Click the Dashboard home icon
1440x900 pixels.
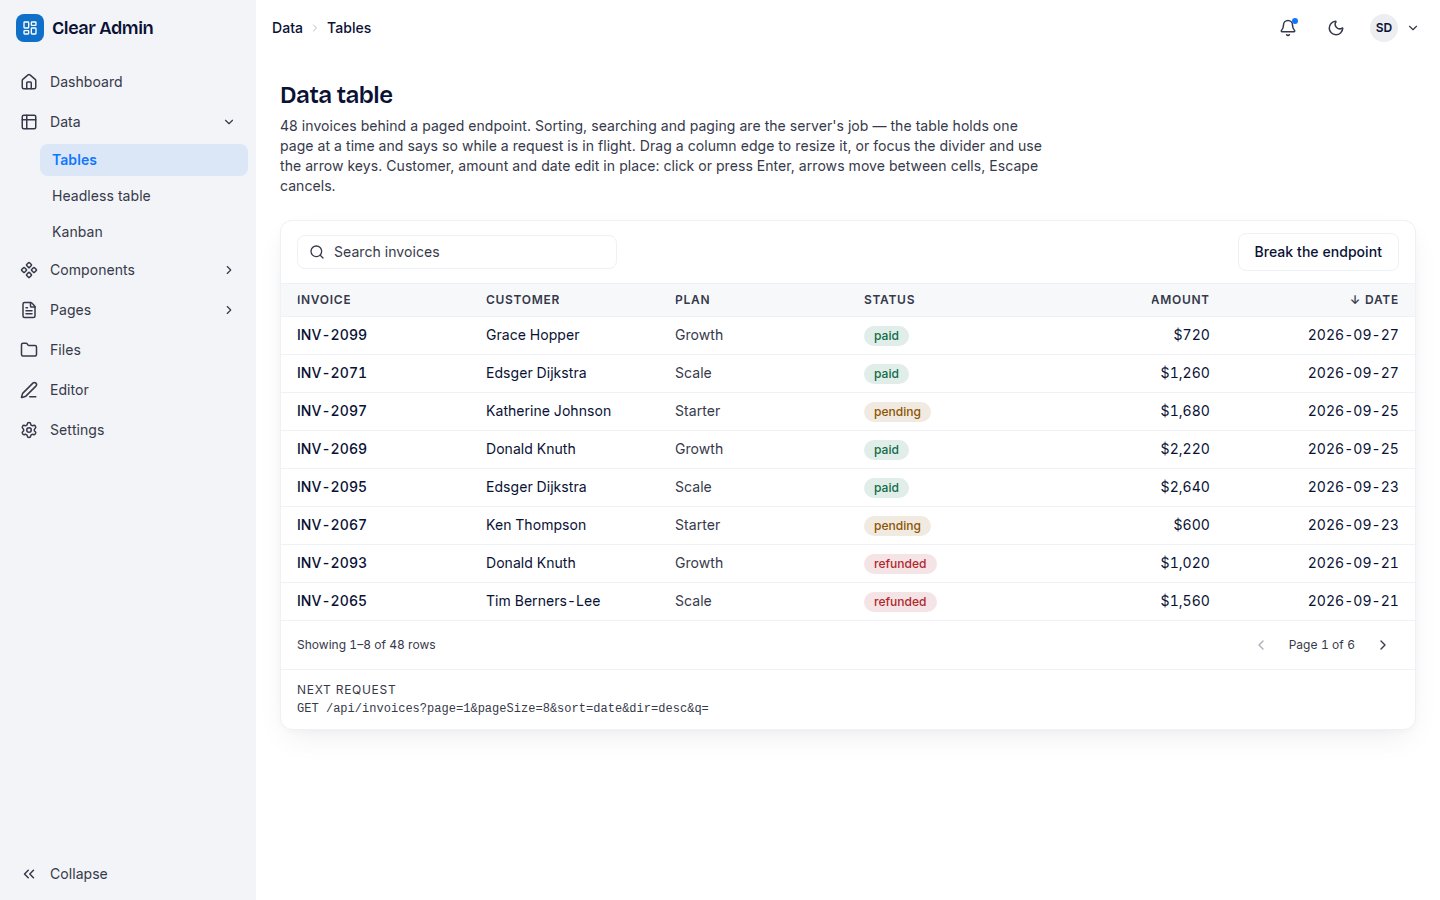(x=29, y=82)
